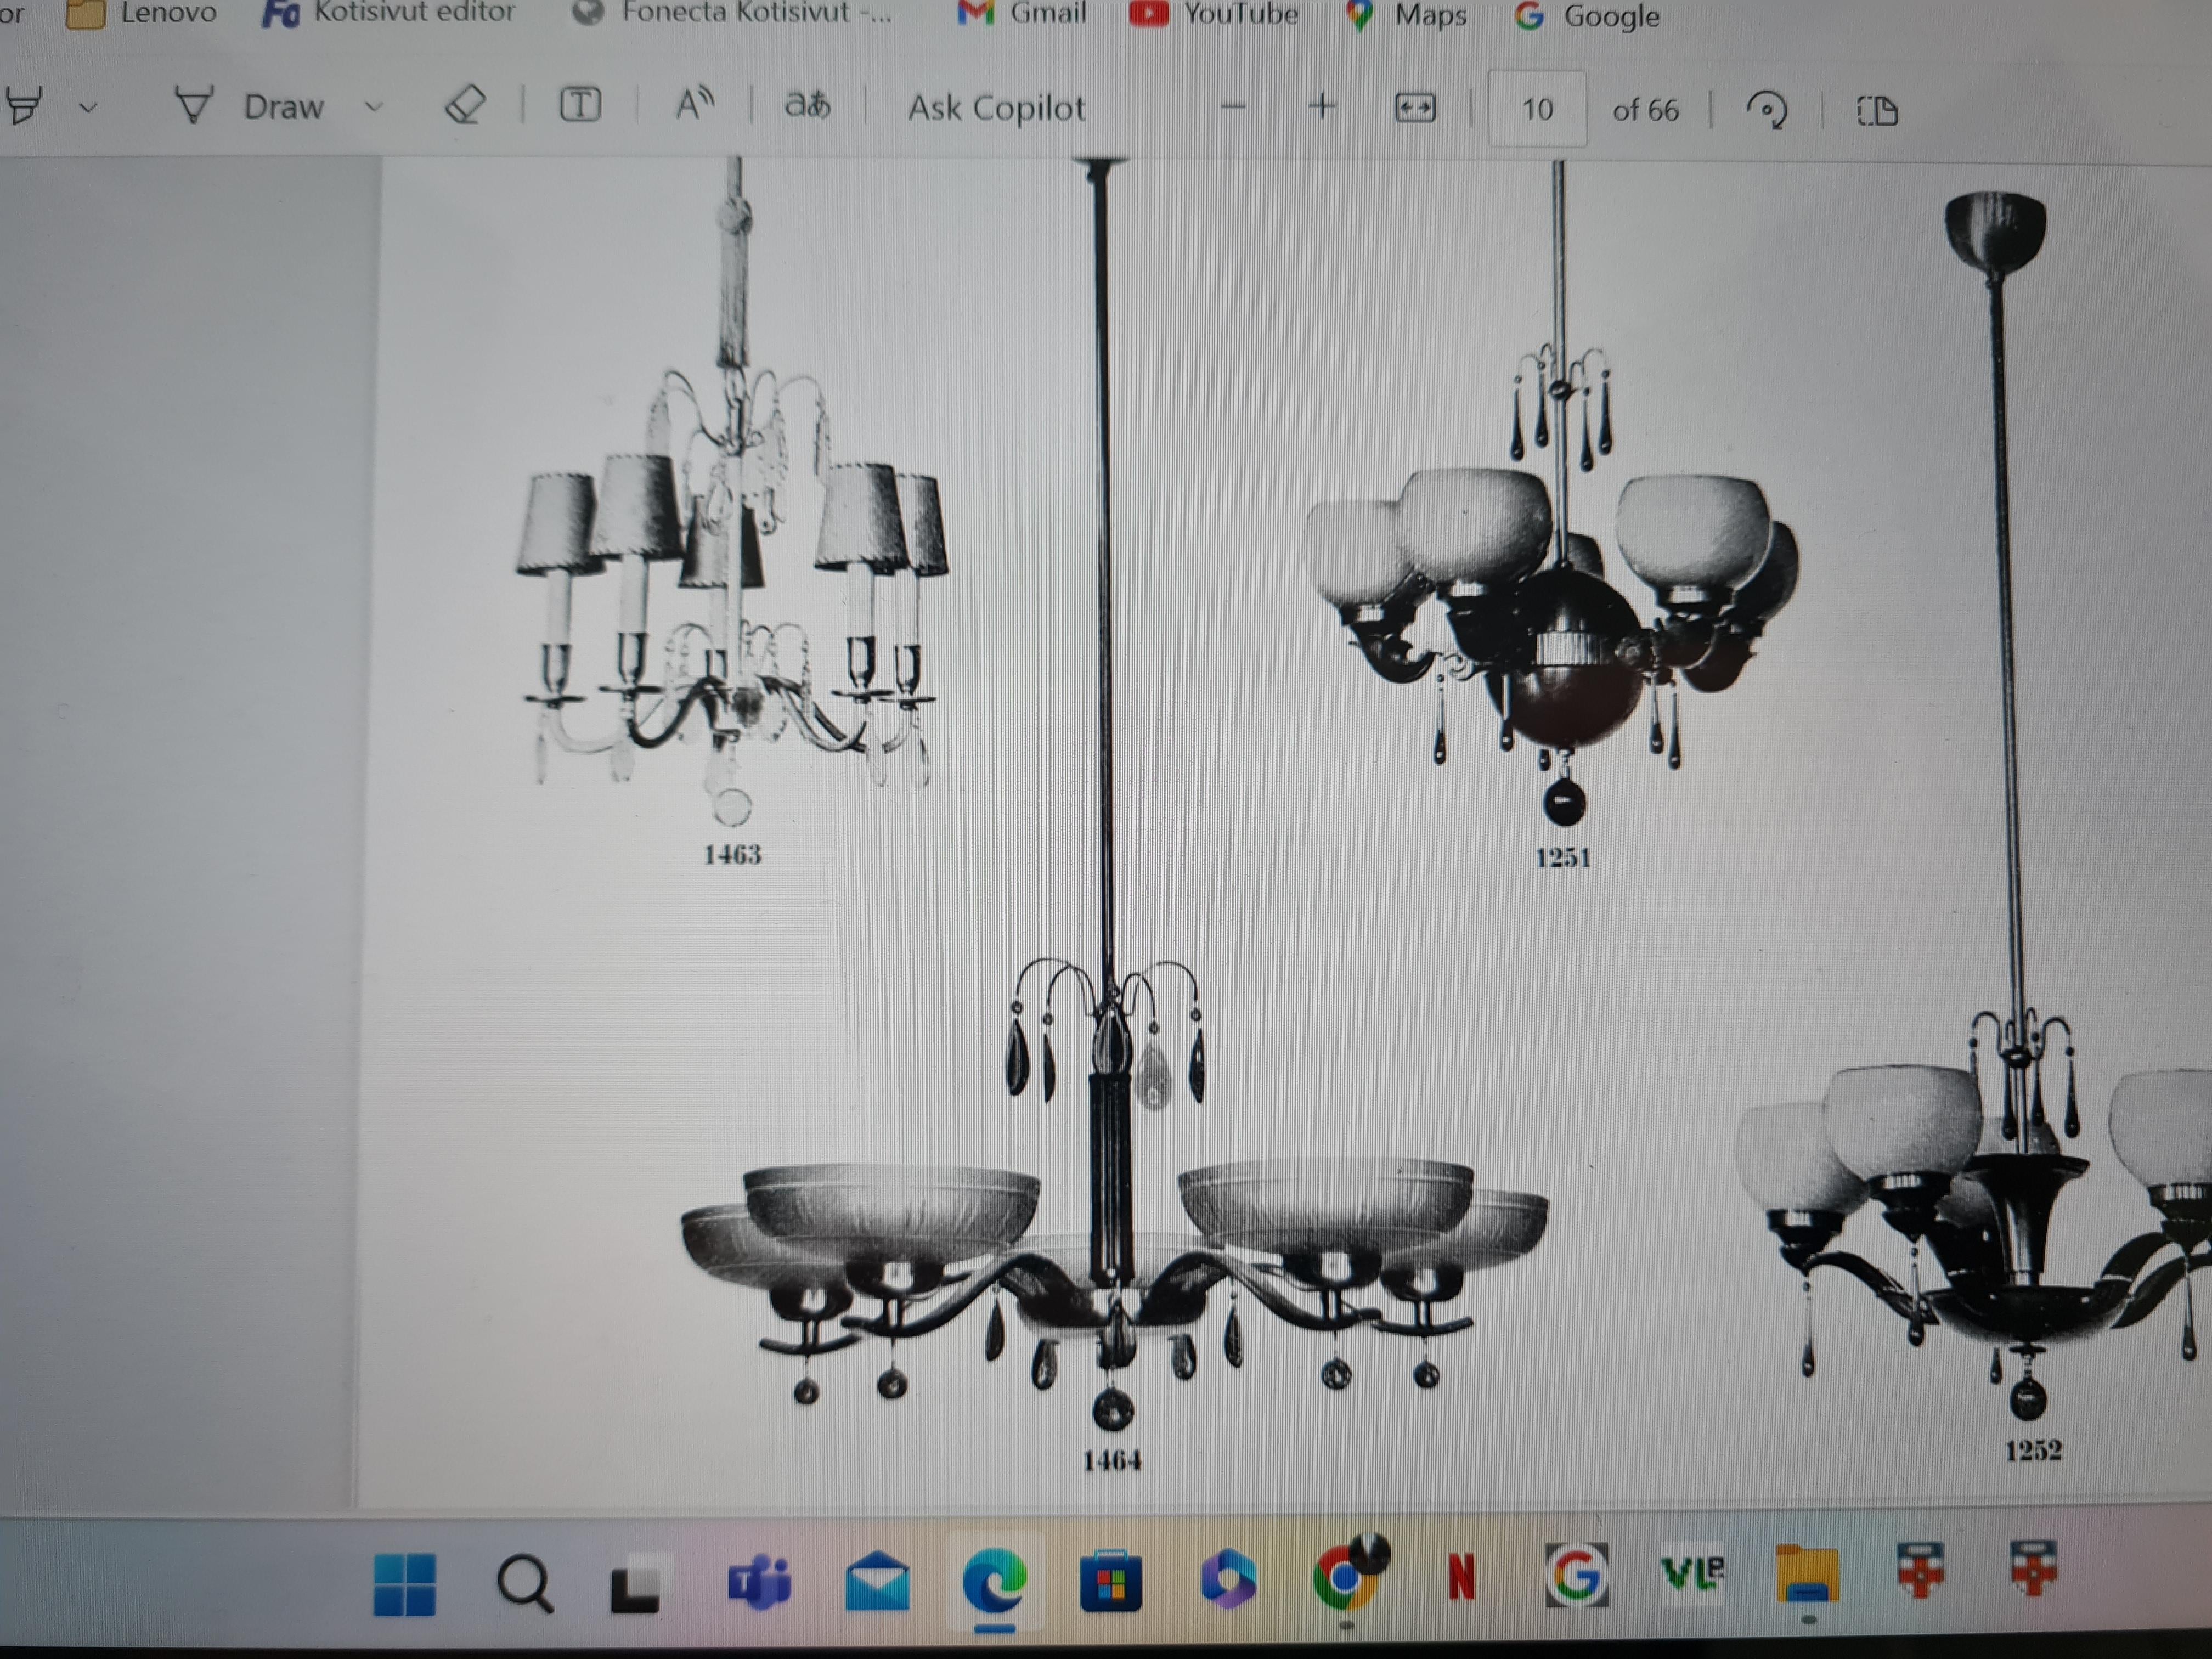Click the caption text 1464
Image resolution: width=2212 pixels, height=1659 pixels.
(x=1112, y=1460)
